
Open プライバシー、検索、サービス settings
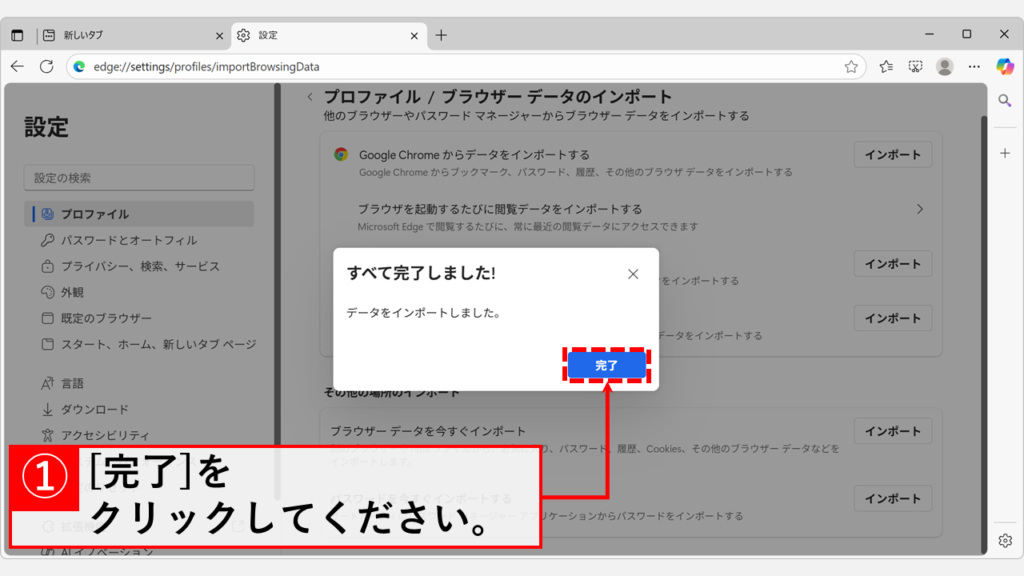click(x=139, y=266)
